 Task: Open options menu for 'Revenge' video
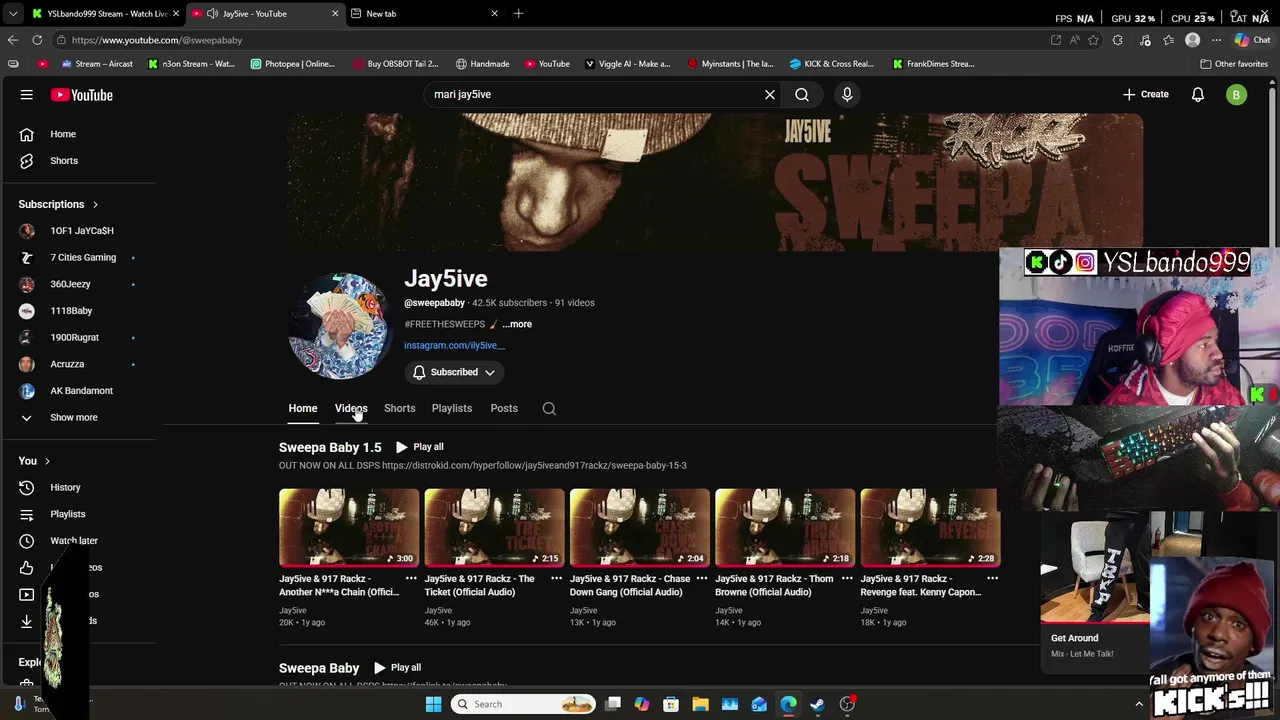tap(992, 579)
